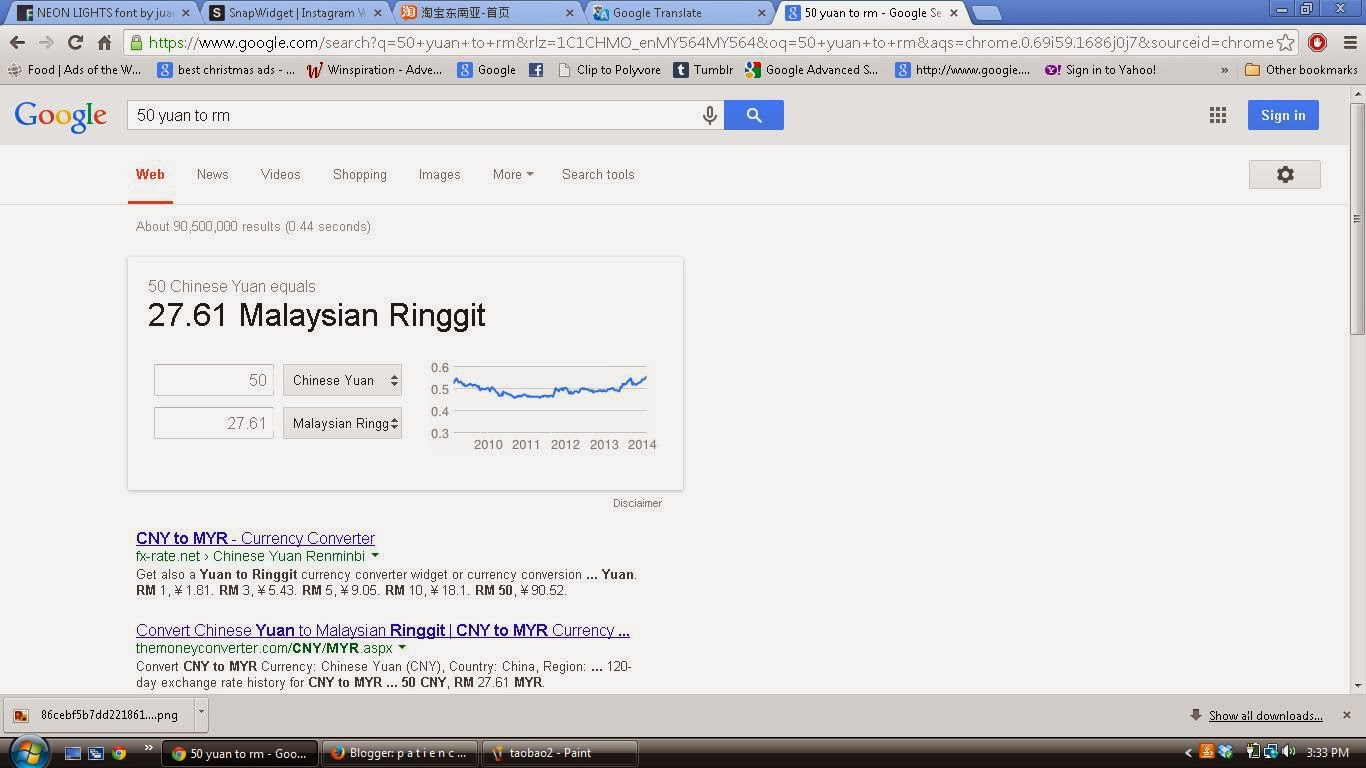This screenshot has height=768, width=1366.
Task: Show more bookmarks with the overflow chevron
Action: [1225, 70]
